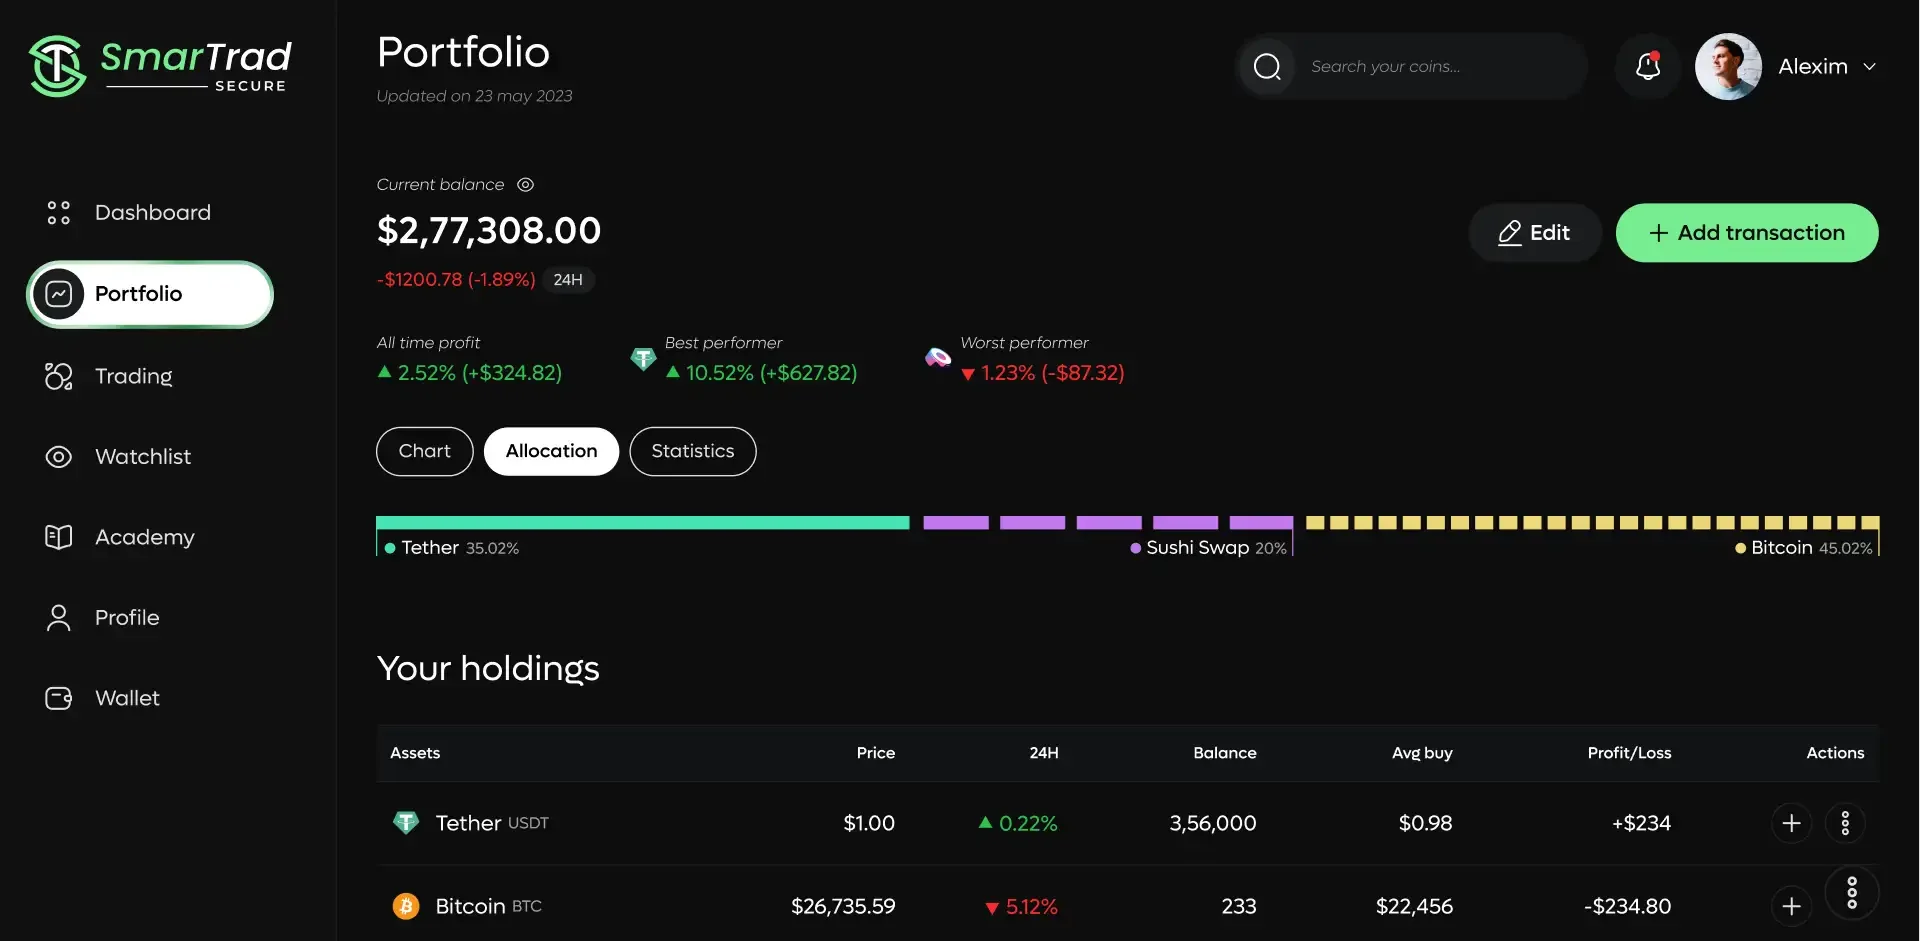Select Portfolio in the sidebar
The width and height of the screenshot is (1920, 941).
pos(150,294)
